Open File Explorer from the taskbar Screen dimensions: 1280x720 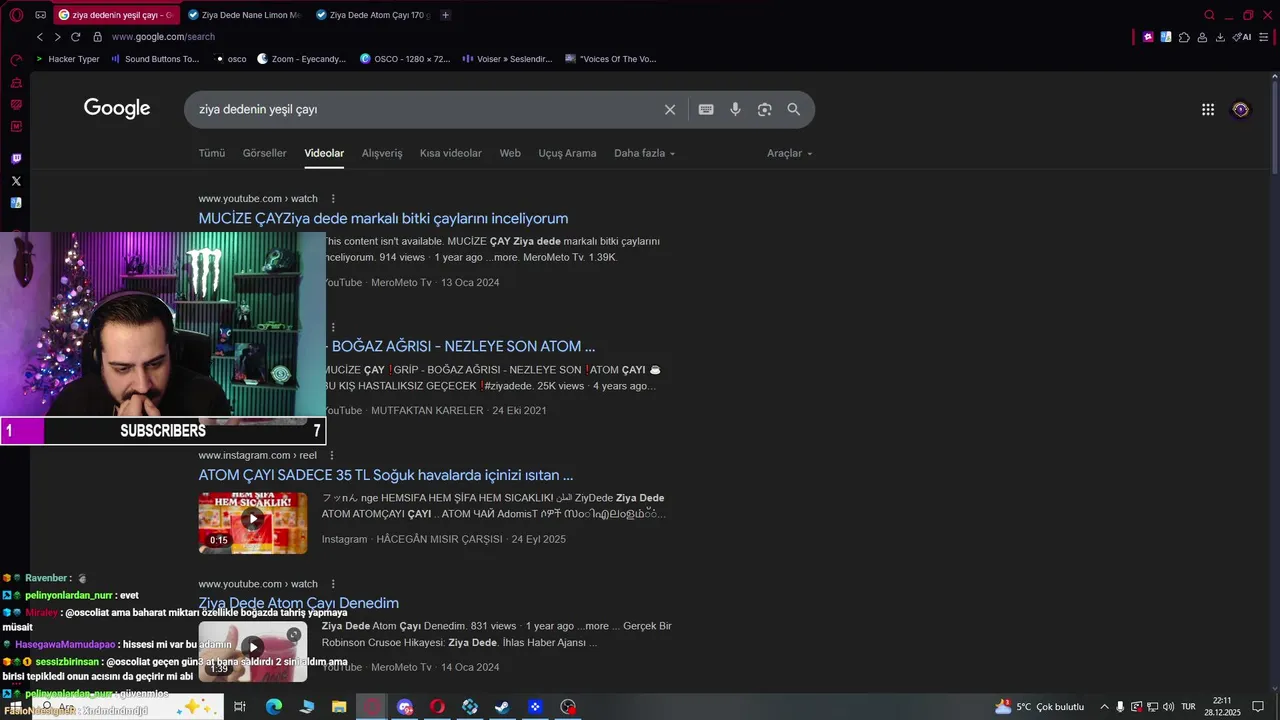339,707
